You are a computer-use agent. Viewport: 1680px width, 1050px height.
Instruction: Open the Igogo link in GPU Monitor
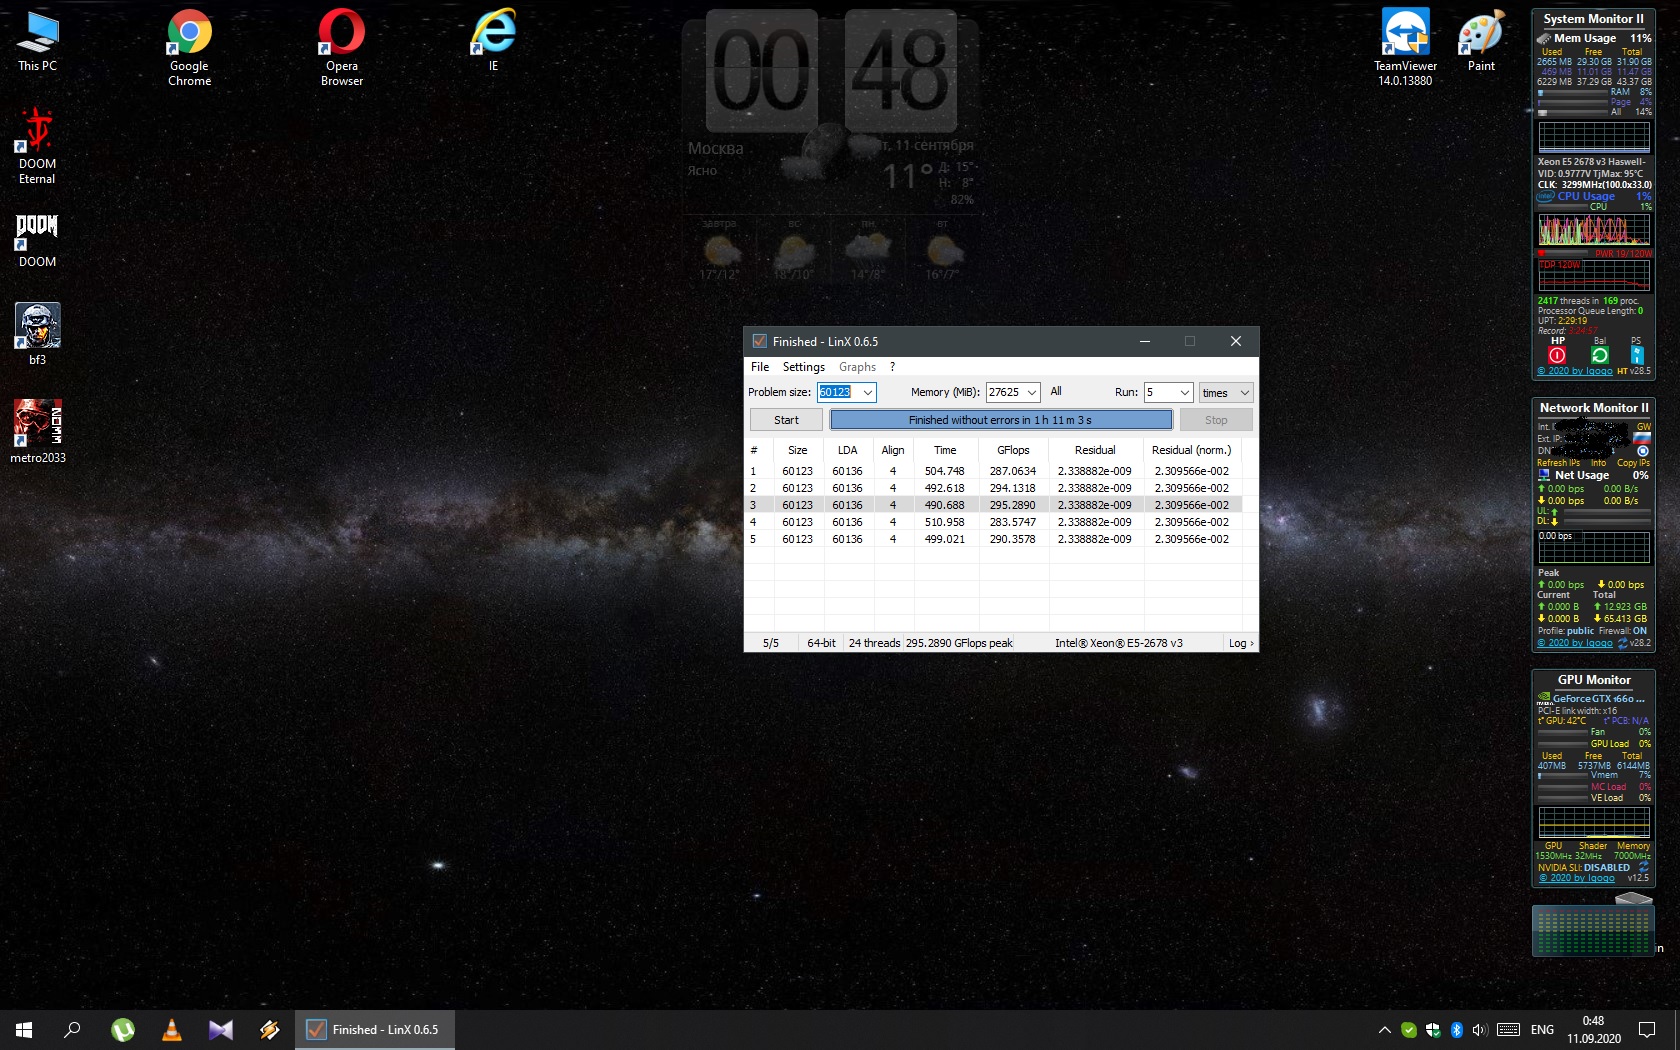(1576, 878)
